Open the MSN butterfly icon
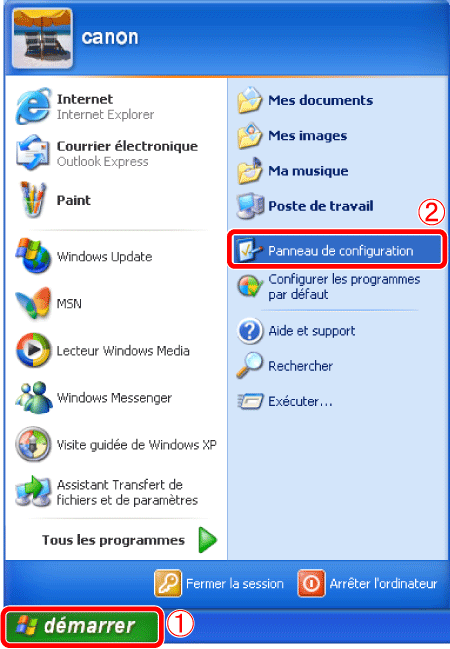450x649 pixels. [x=33, y=303]
